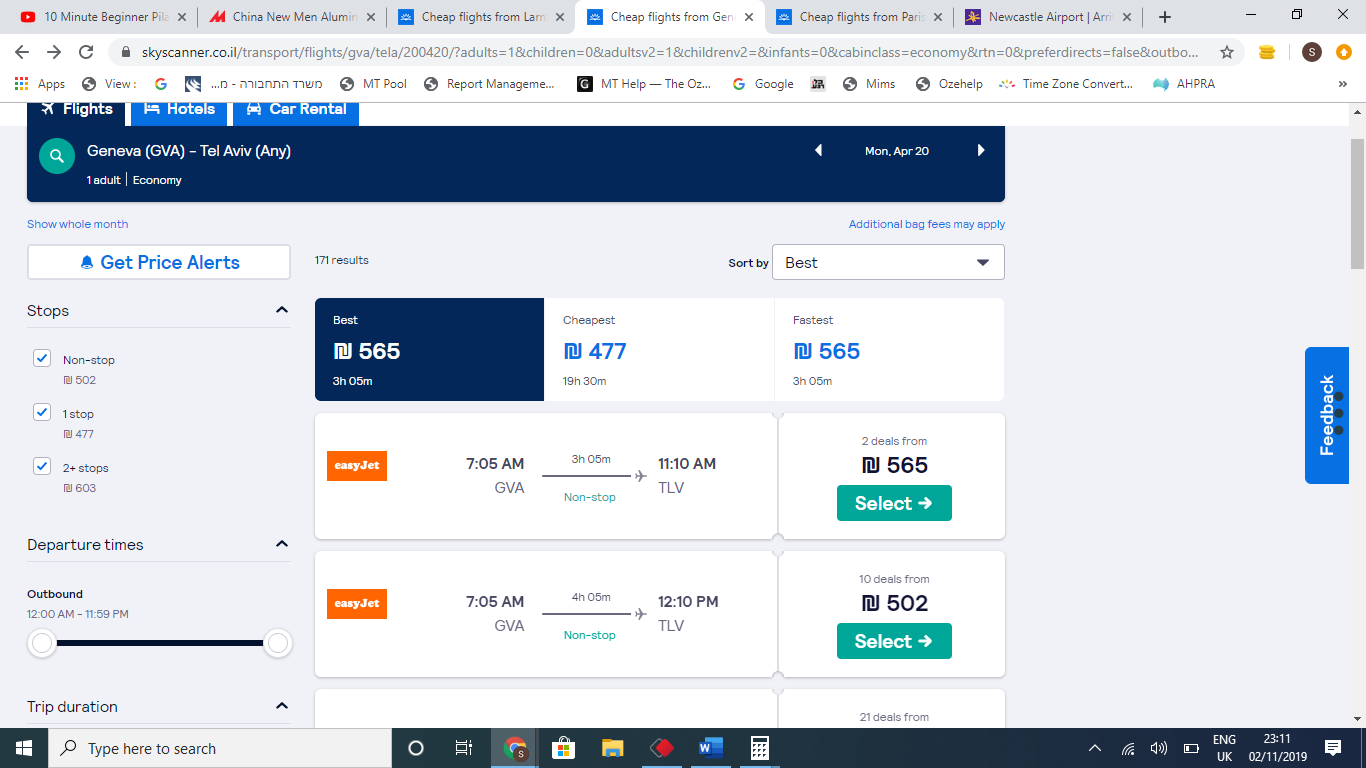1366x768 pixels.
Task: Go to the next date arrow
Action: tap(981, 151)
